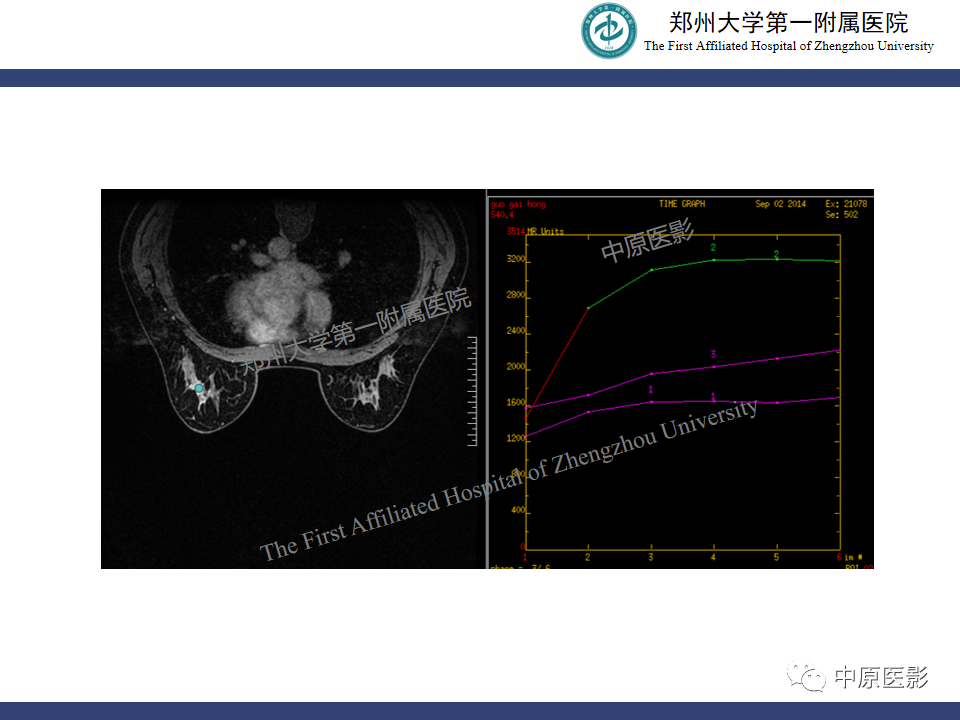960x720 pixels.
Task: Click the x-axis phase number 4
Action: [x=713, y=557]
